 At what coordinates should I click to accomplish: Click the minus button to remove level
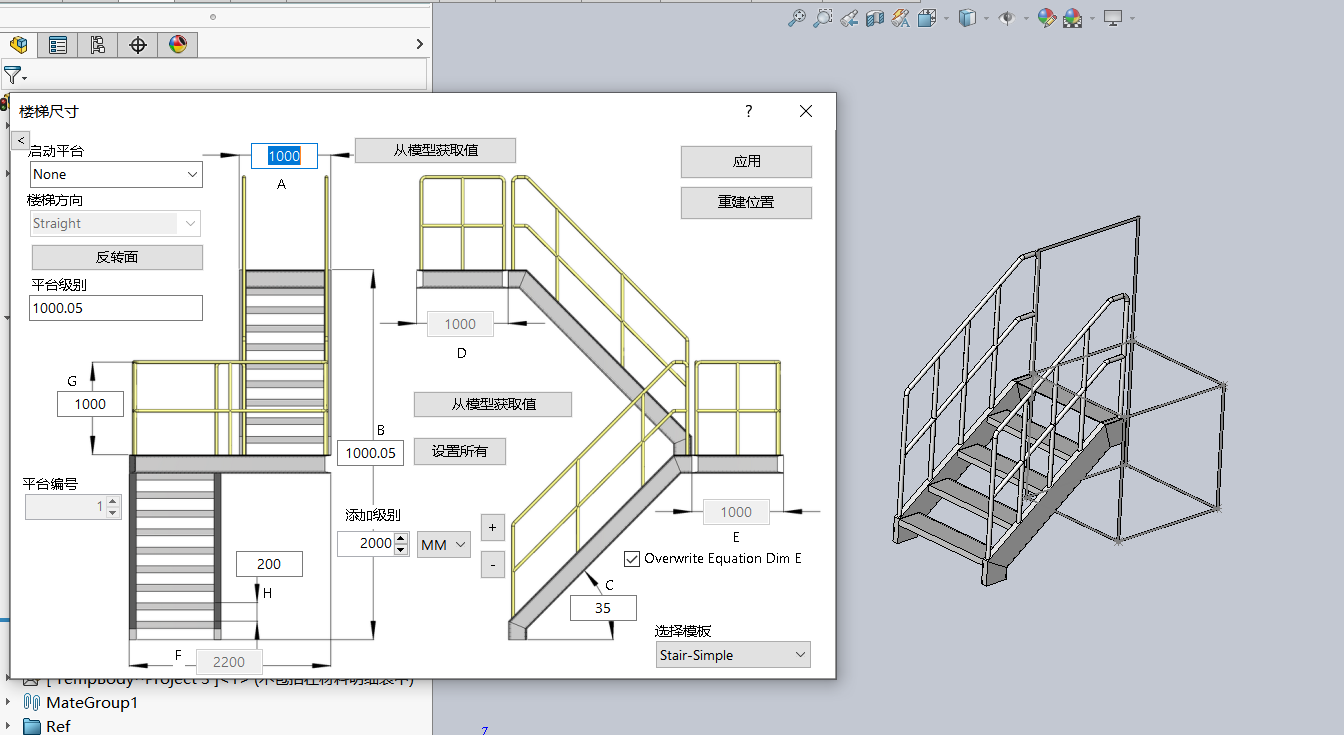492,565
